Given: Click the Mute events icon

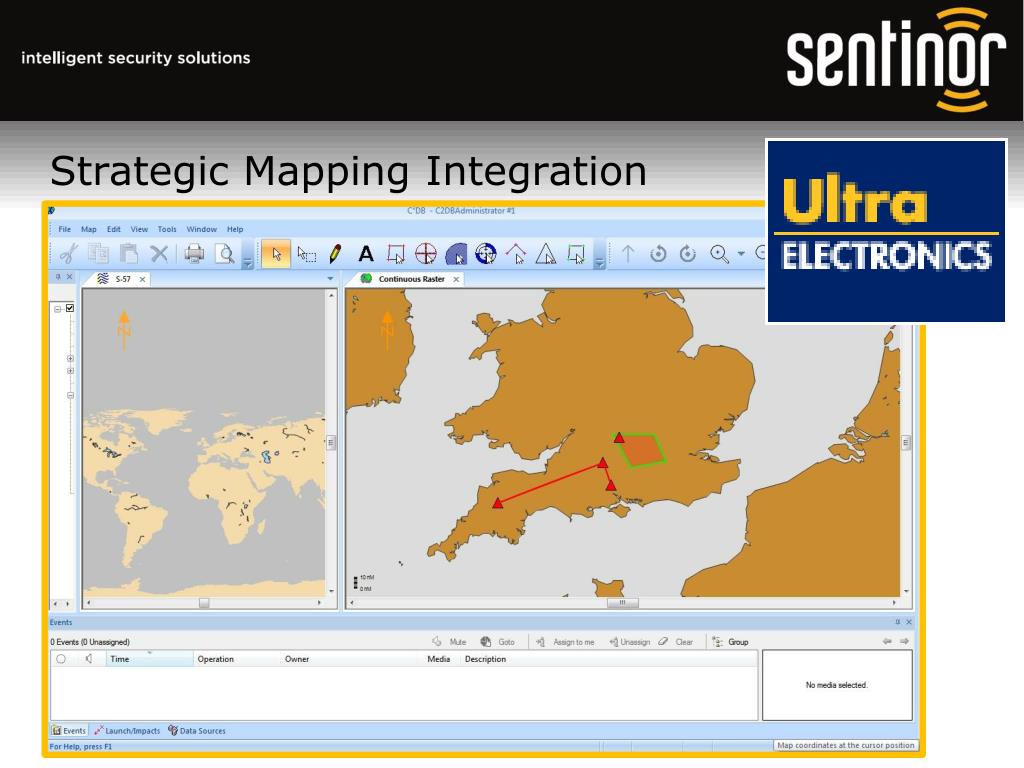Looking at the screenshot, I should point(437,642).
